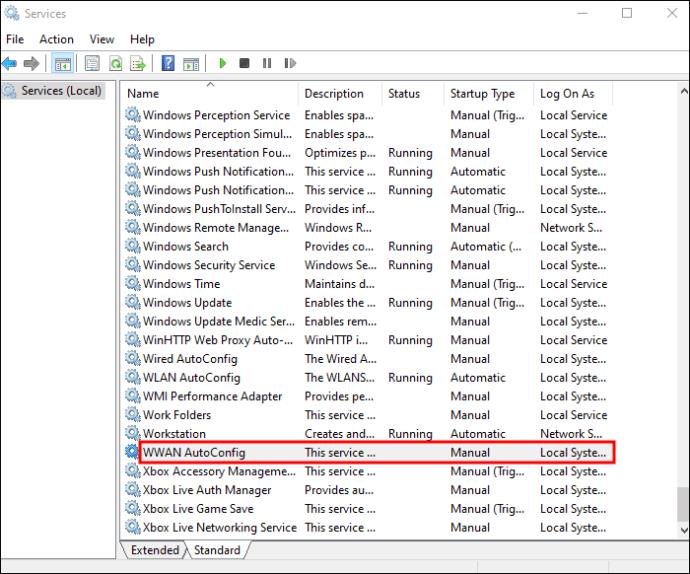Select the Windows Perception Simul... row name
690x574 pixels.
pos(217,134)
